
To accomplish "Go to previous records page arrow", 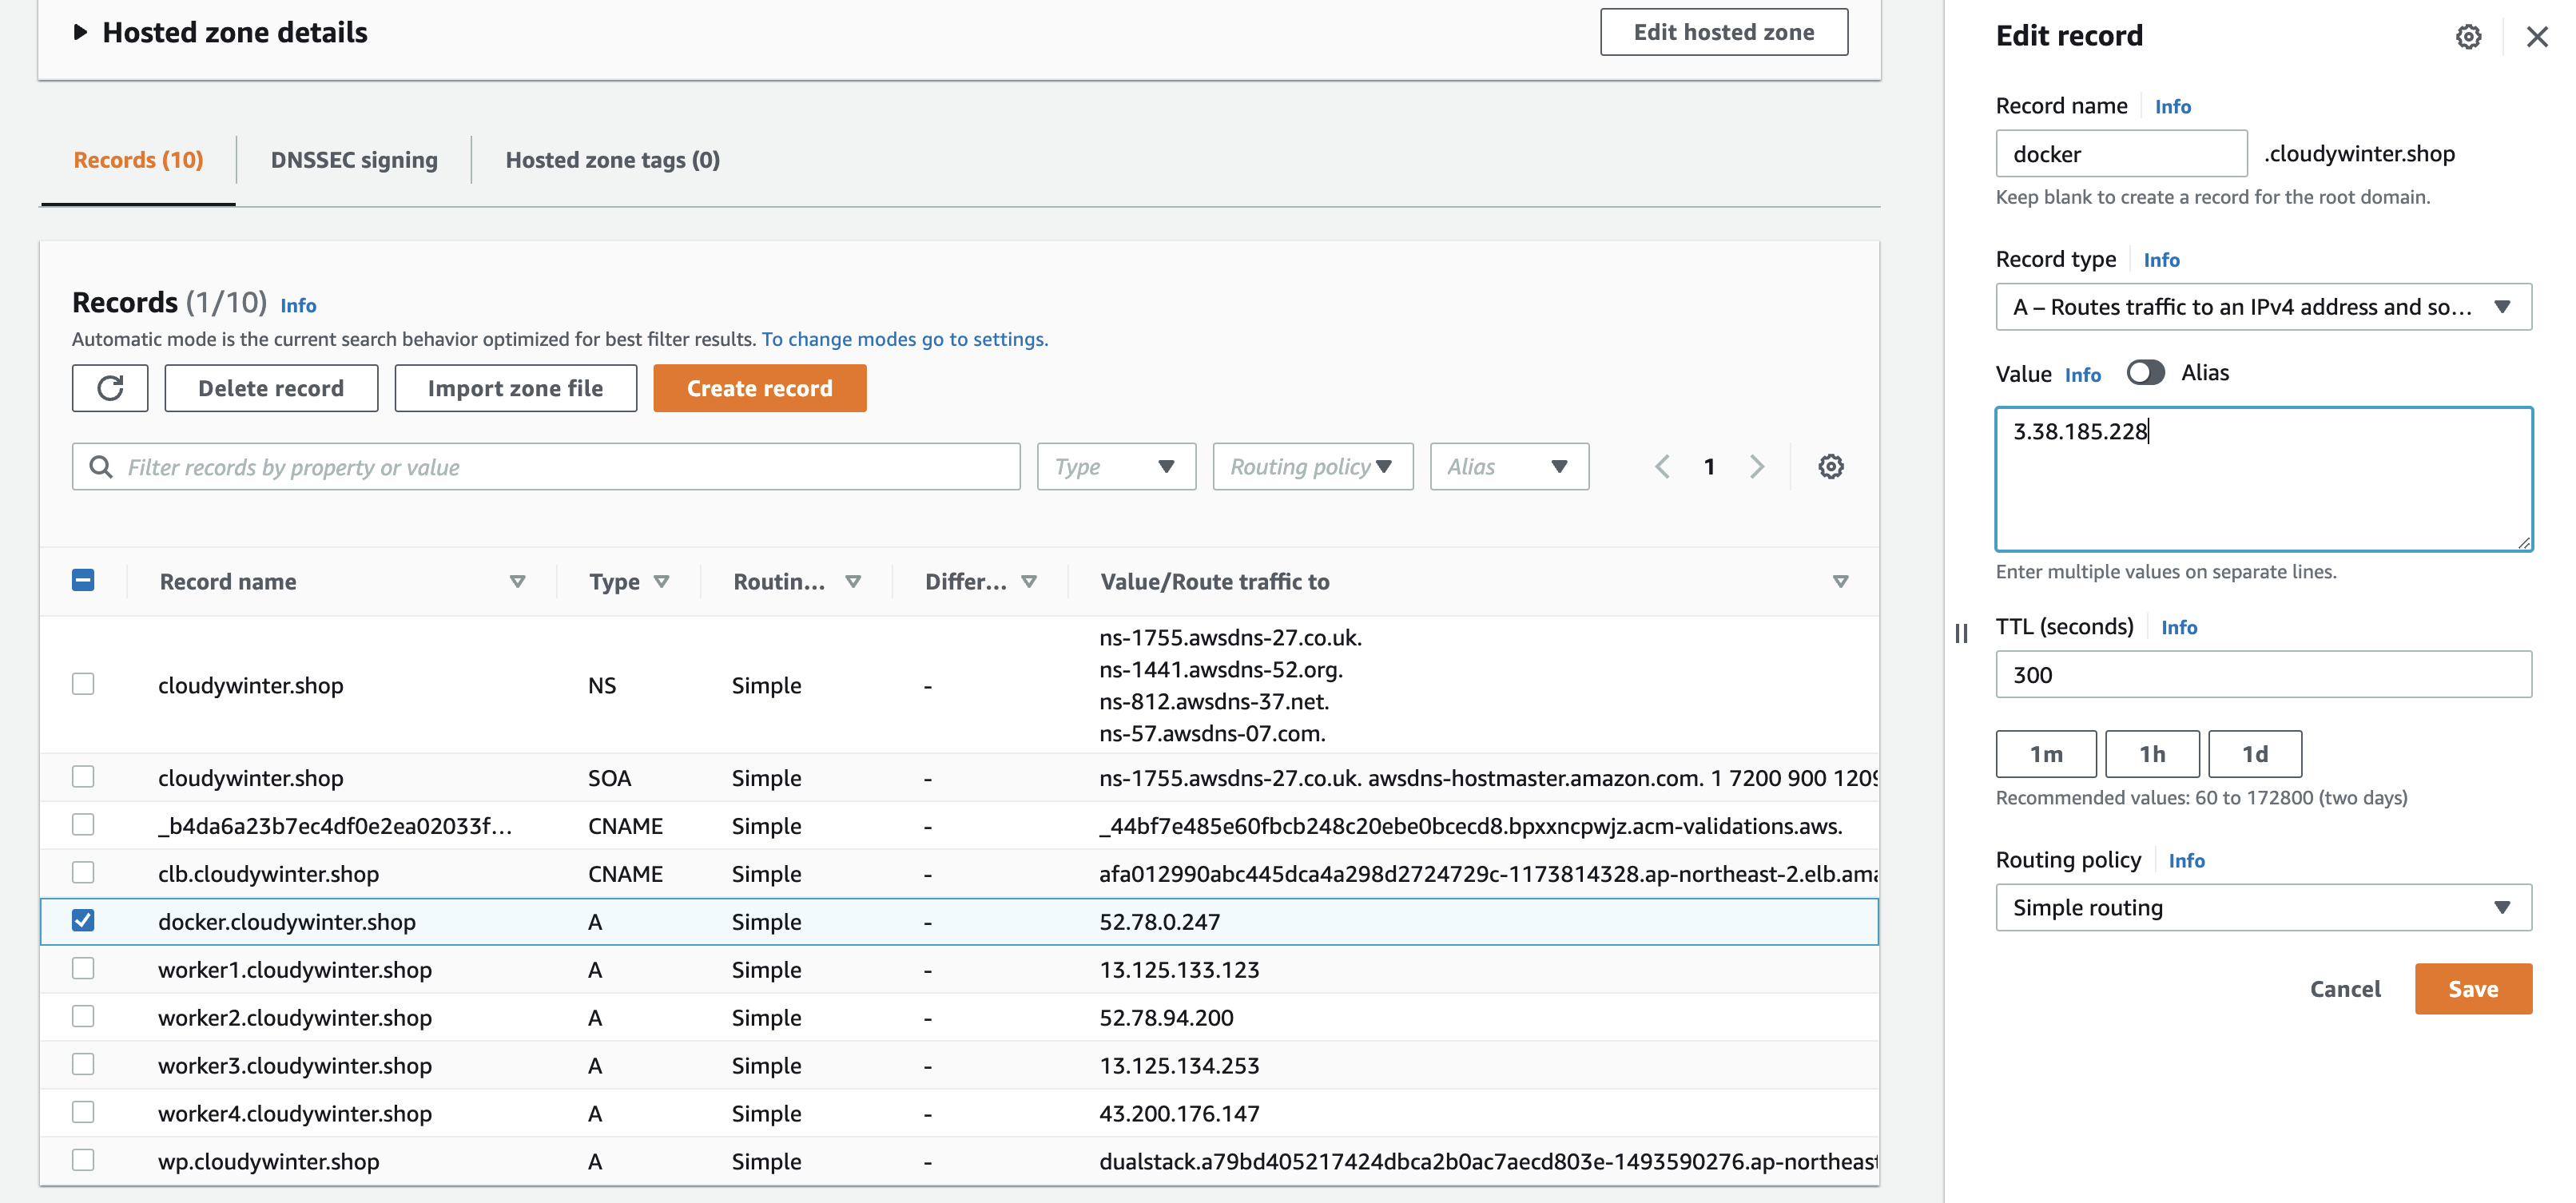I will [x=1662, y=467].
